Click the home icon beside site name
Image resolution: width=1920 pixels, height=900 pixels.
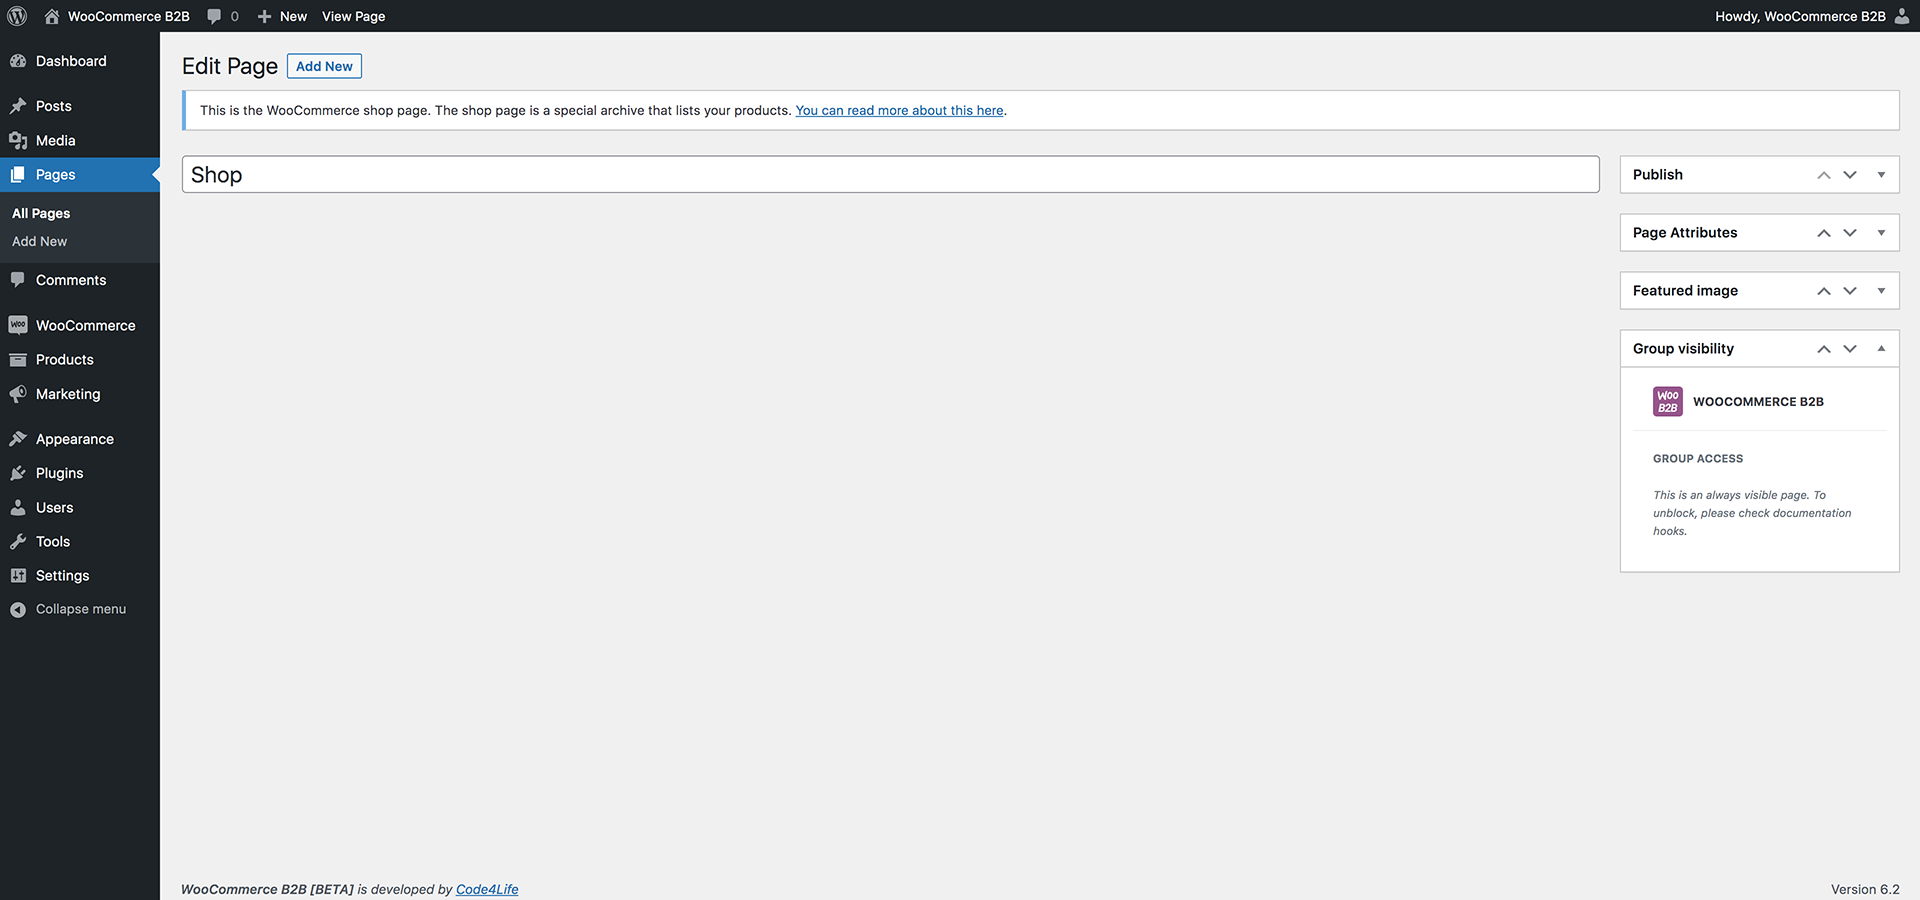(52, 16)
